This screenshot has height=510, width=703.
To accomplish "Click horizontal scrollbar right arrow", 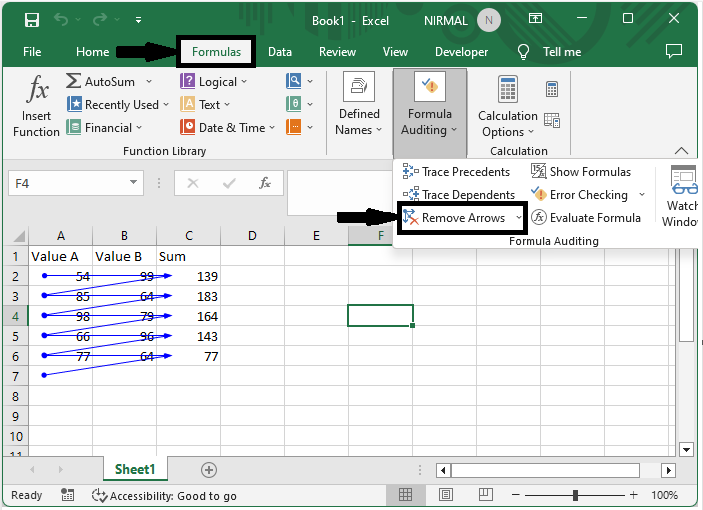I will coord(668,471).
